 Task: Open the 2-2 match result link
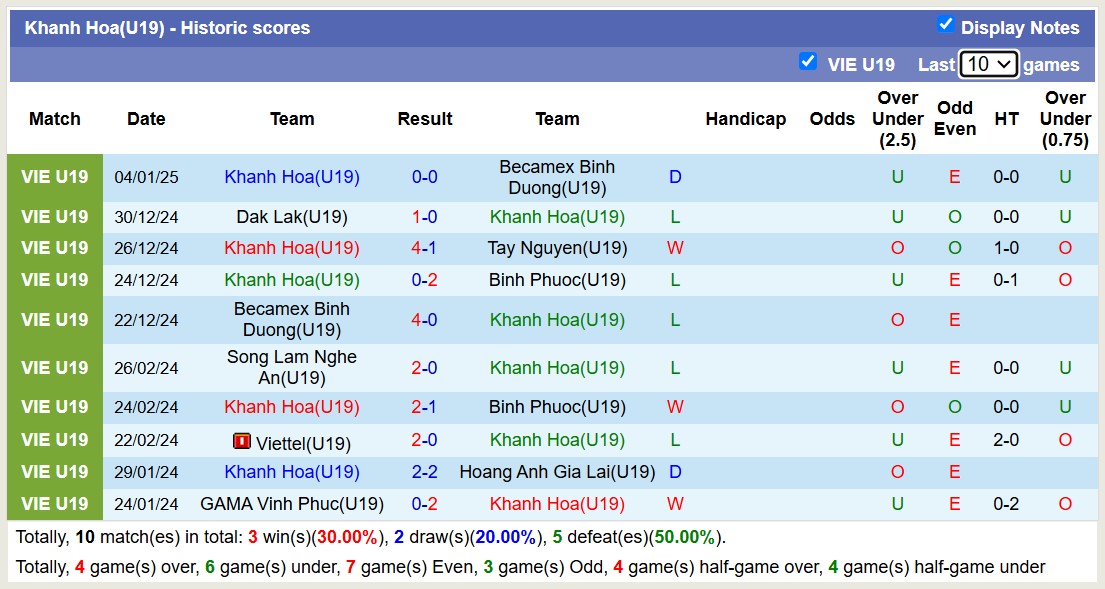(x=425, y=472)
